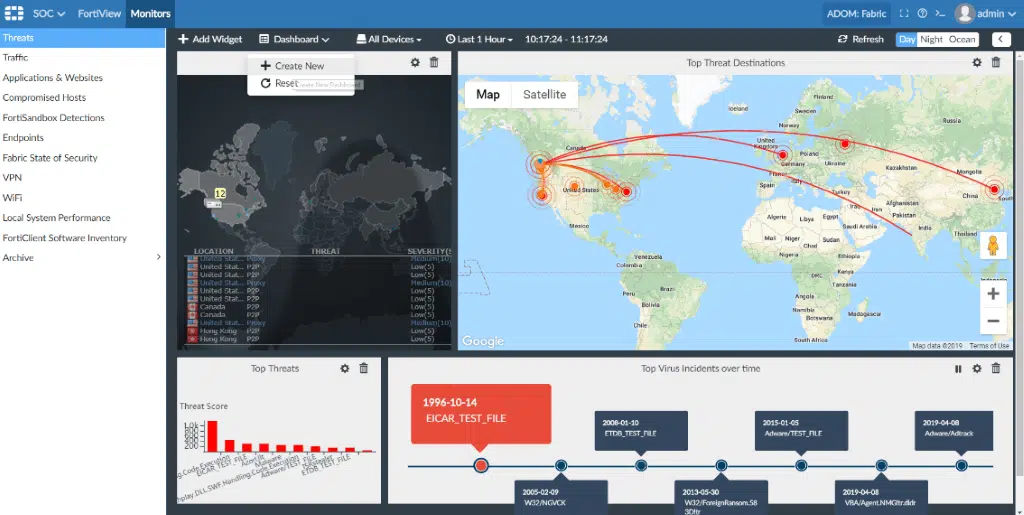Open FortiSandbox Detections monitor

[x=83, y=118]
